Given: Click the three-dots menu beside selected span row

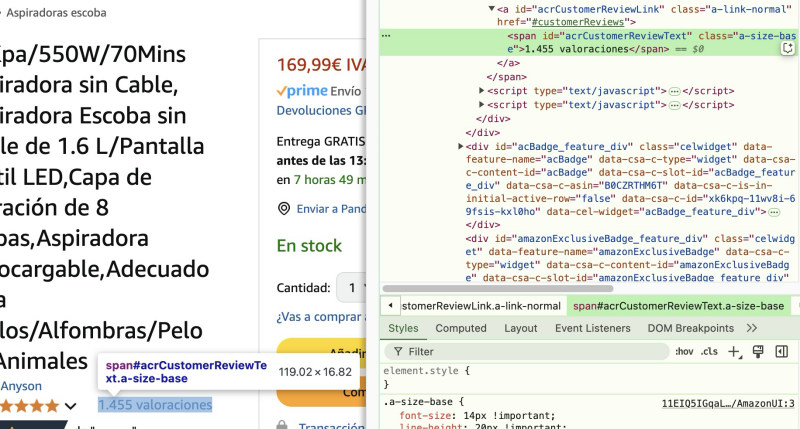Looking at the screenshot, I should (386, 36).
